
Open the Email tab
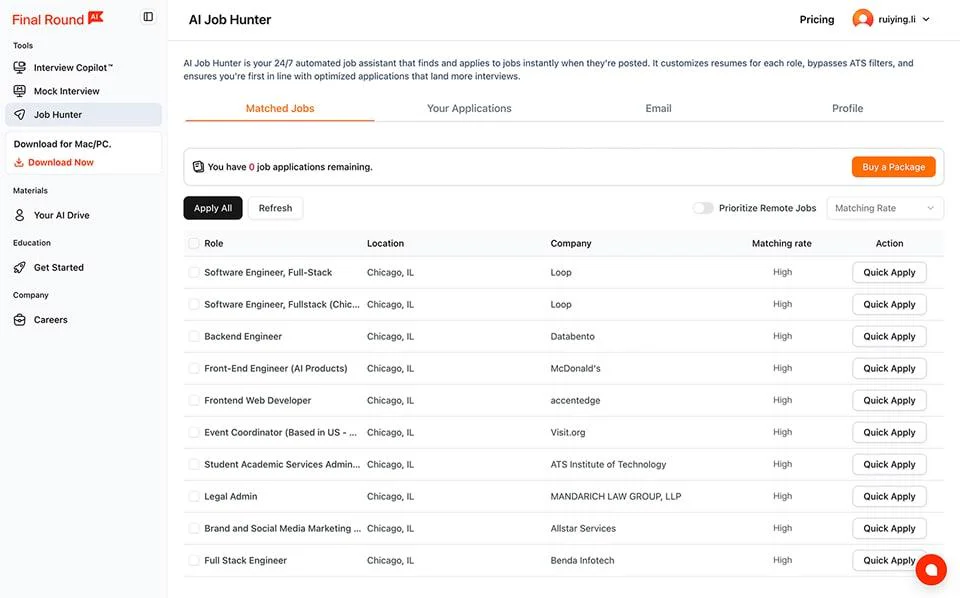[x=658, y=108]
